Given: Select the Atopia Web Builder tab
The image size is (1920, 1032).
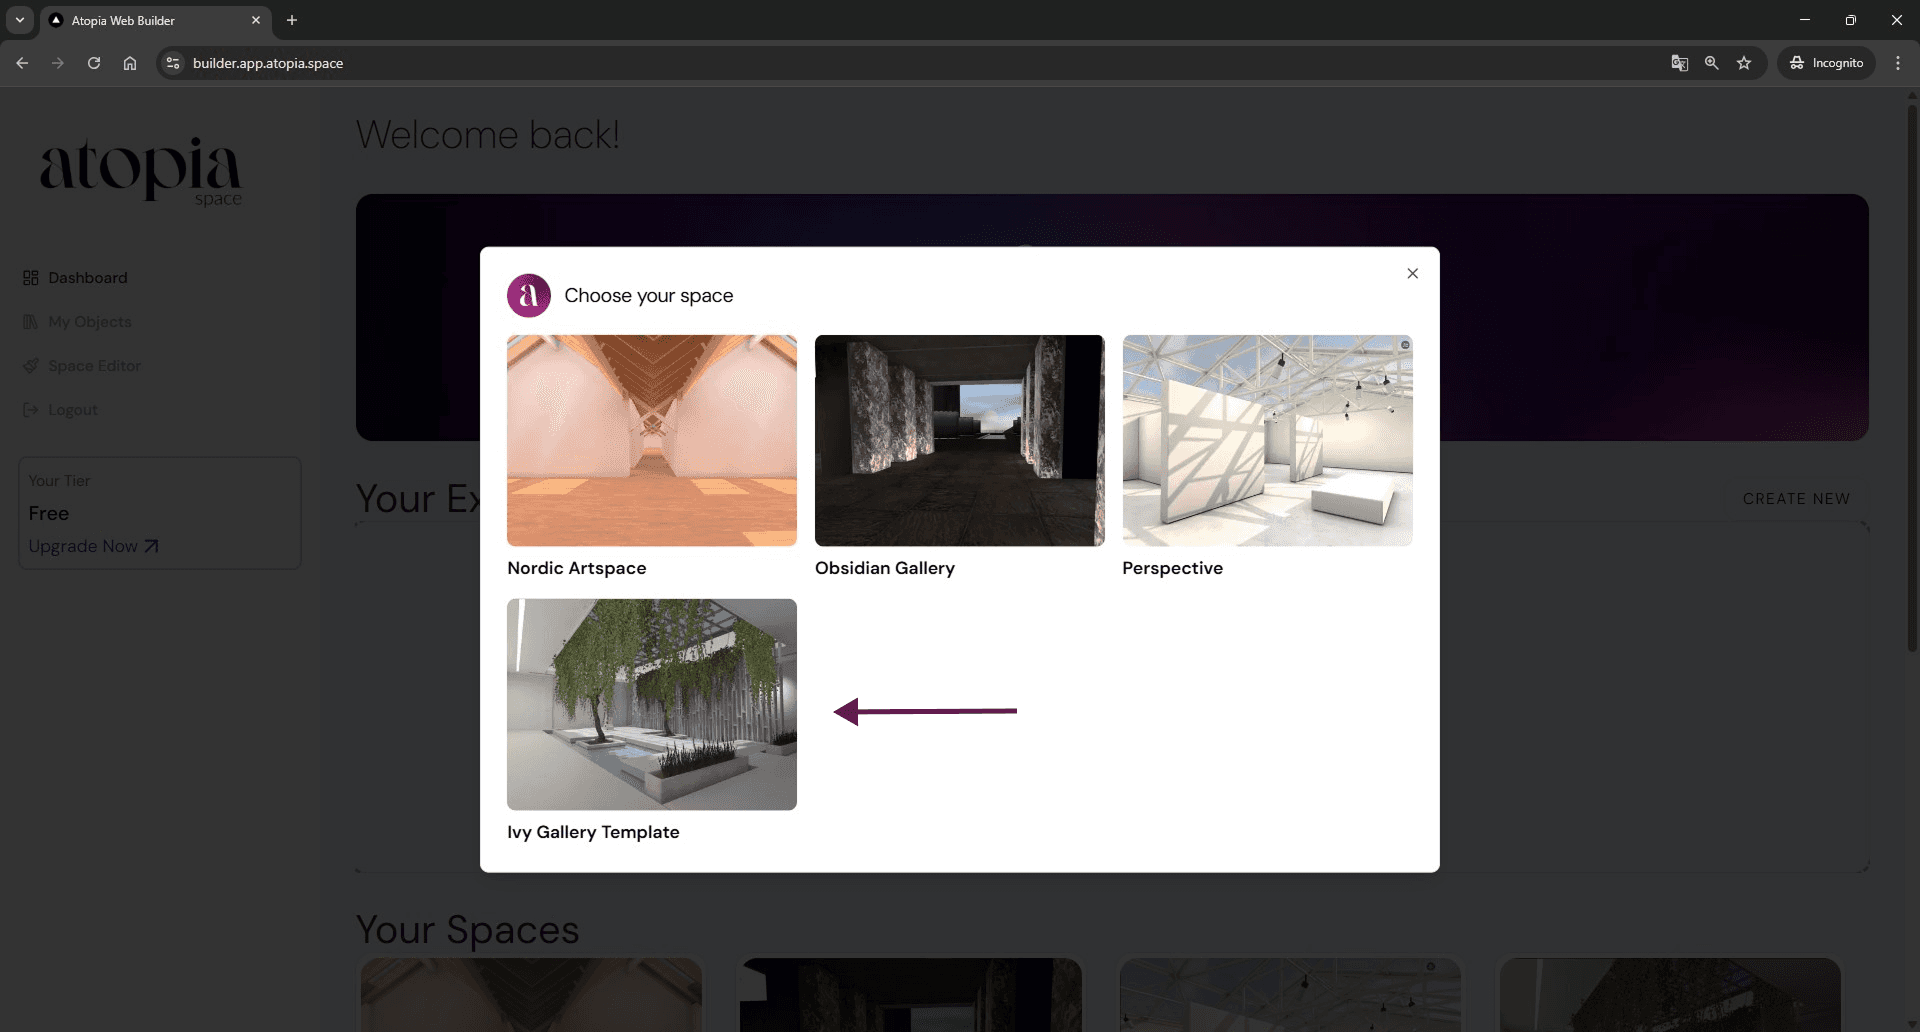Looking at the screenshot, I should pyautogui.click(x=155, y=20).
